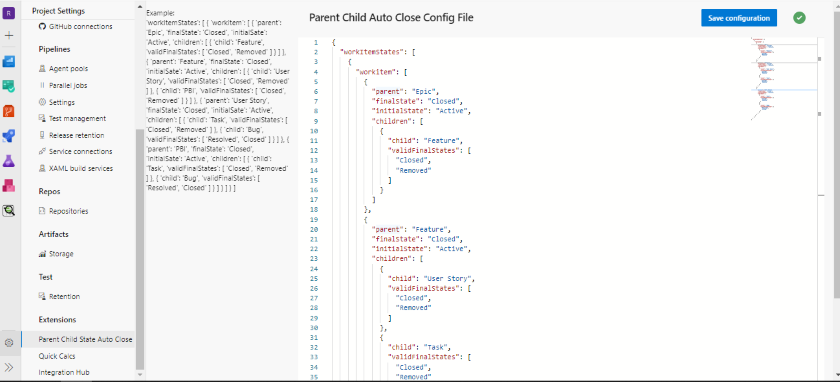Click the green success checkmark icon
Viewport: 840px width, 382px height.
click(799, 18)
